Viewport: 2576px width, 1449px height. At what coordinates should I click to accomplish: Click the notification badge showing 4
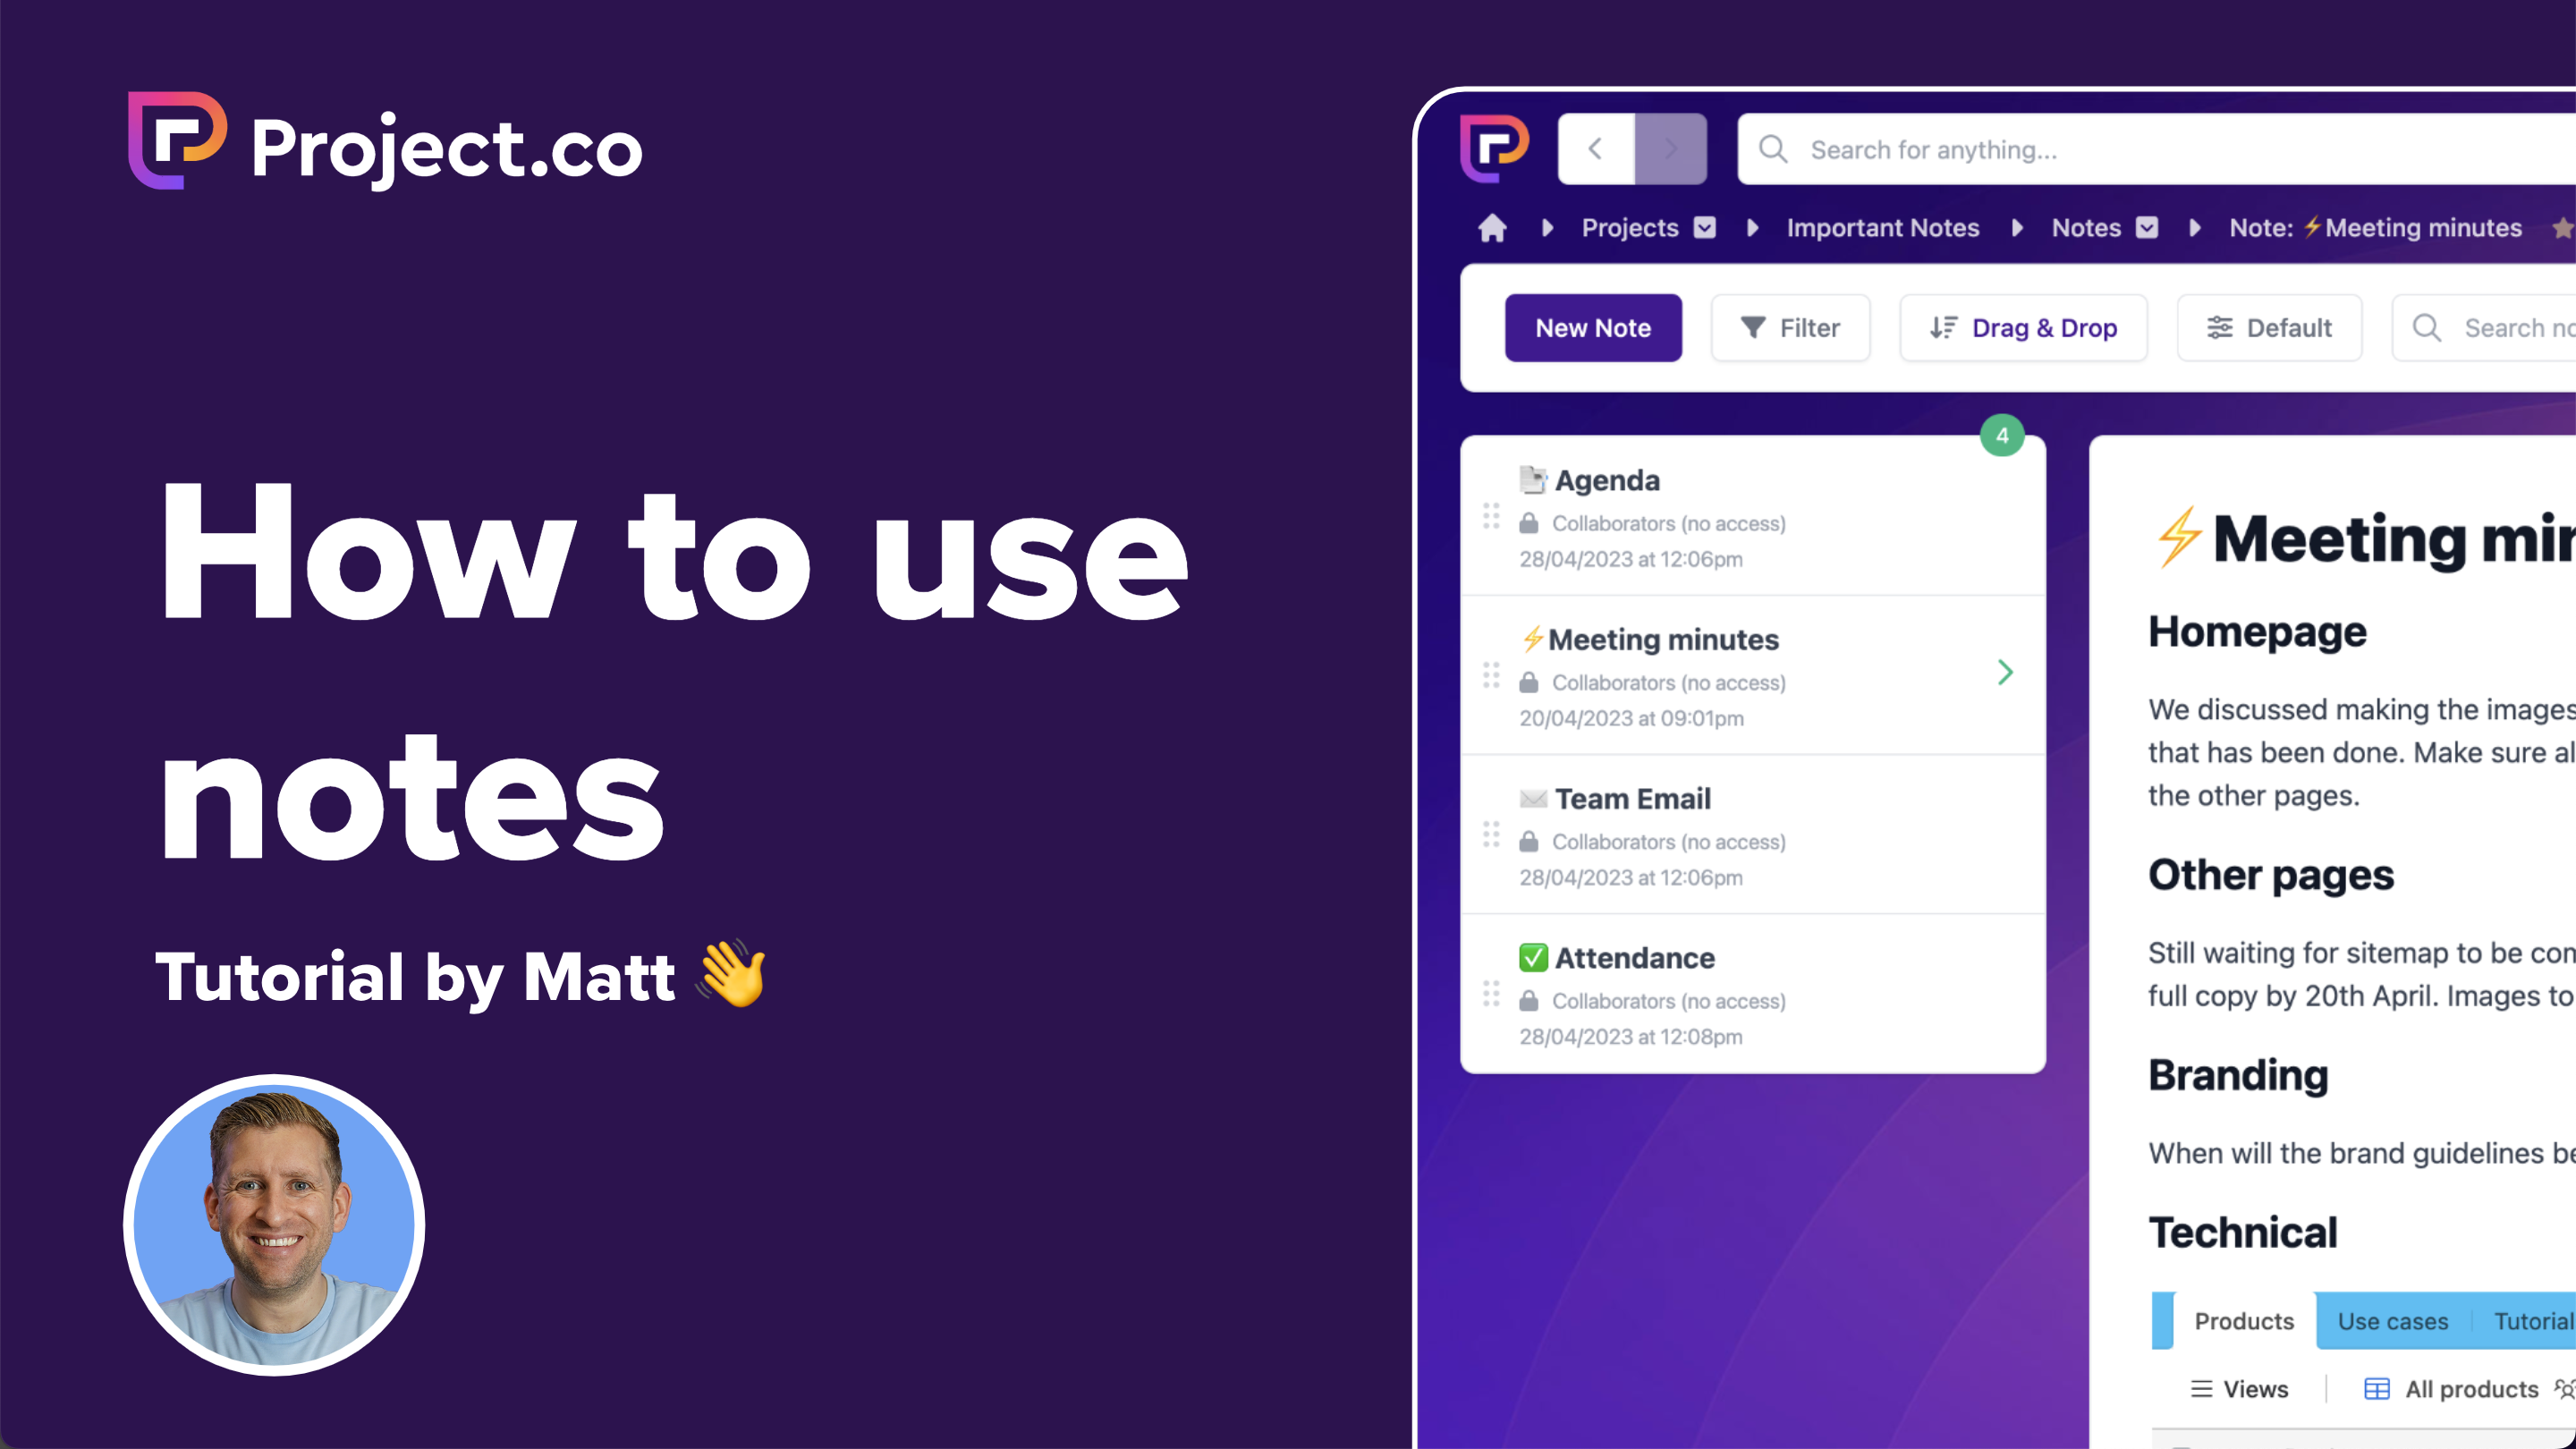click(x=2001, y=436)
